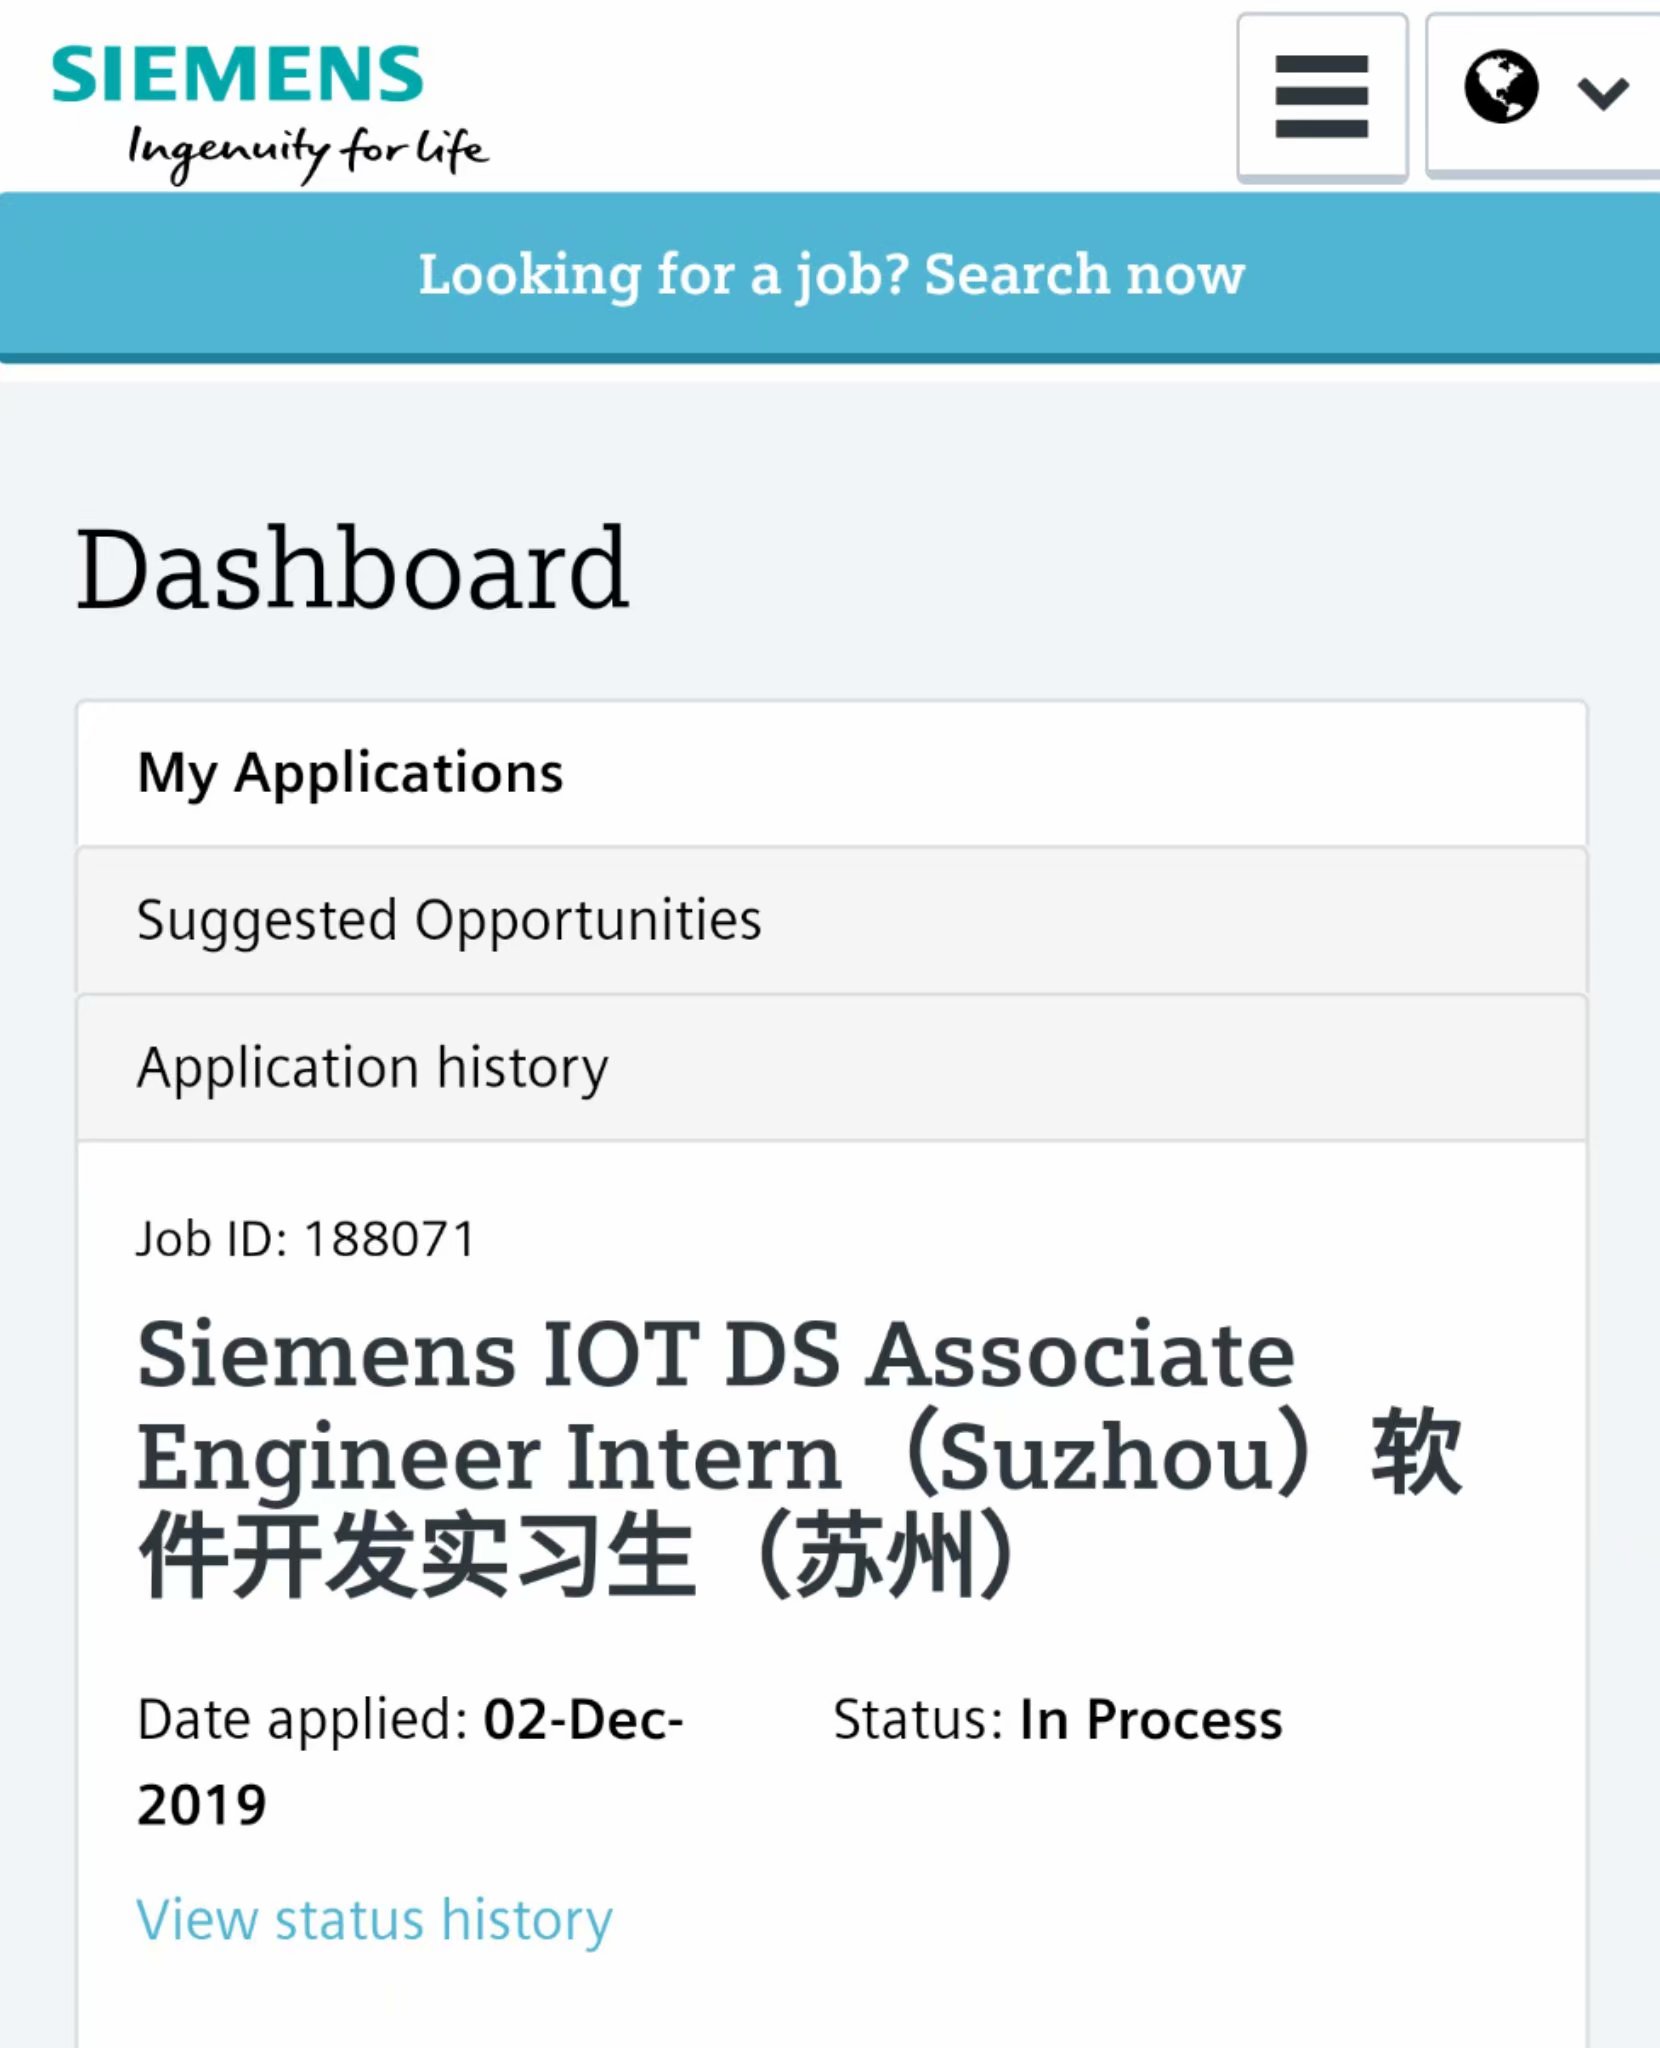This screenshot has width=1660, height=2048.
Task: Click the Job ID 188071 text
Action: [305, 1239]
